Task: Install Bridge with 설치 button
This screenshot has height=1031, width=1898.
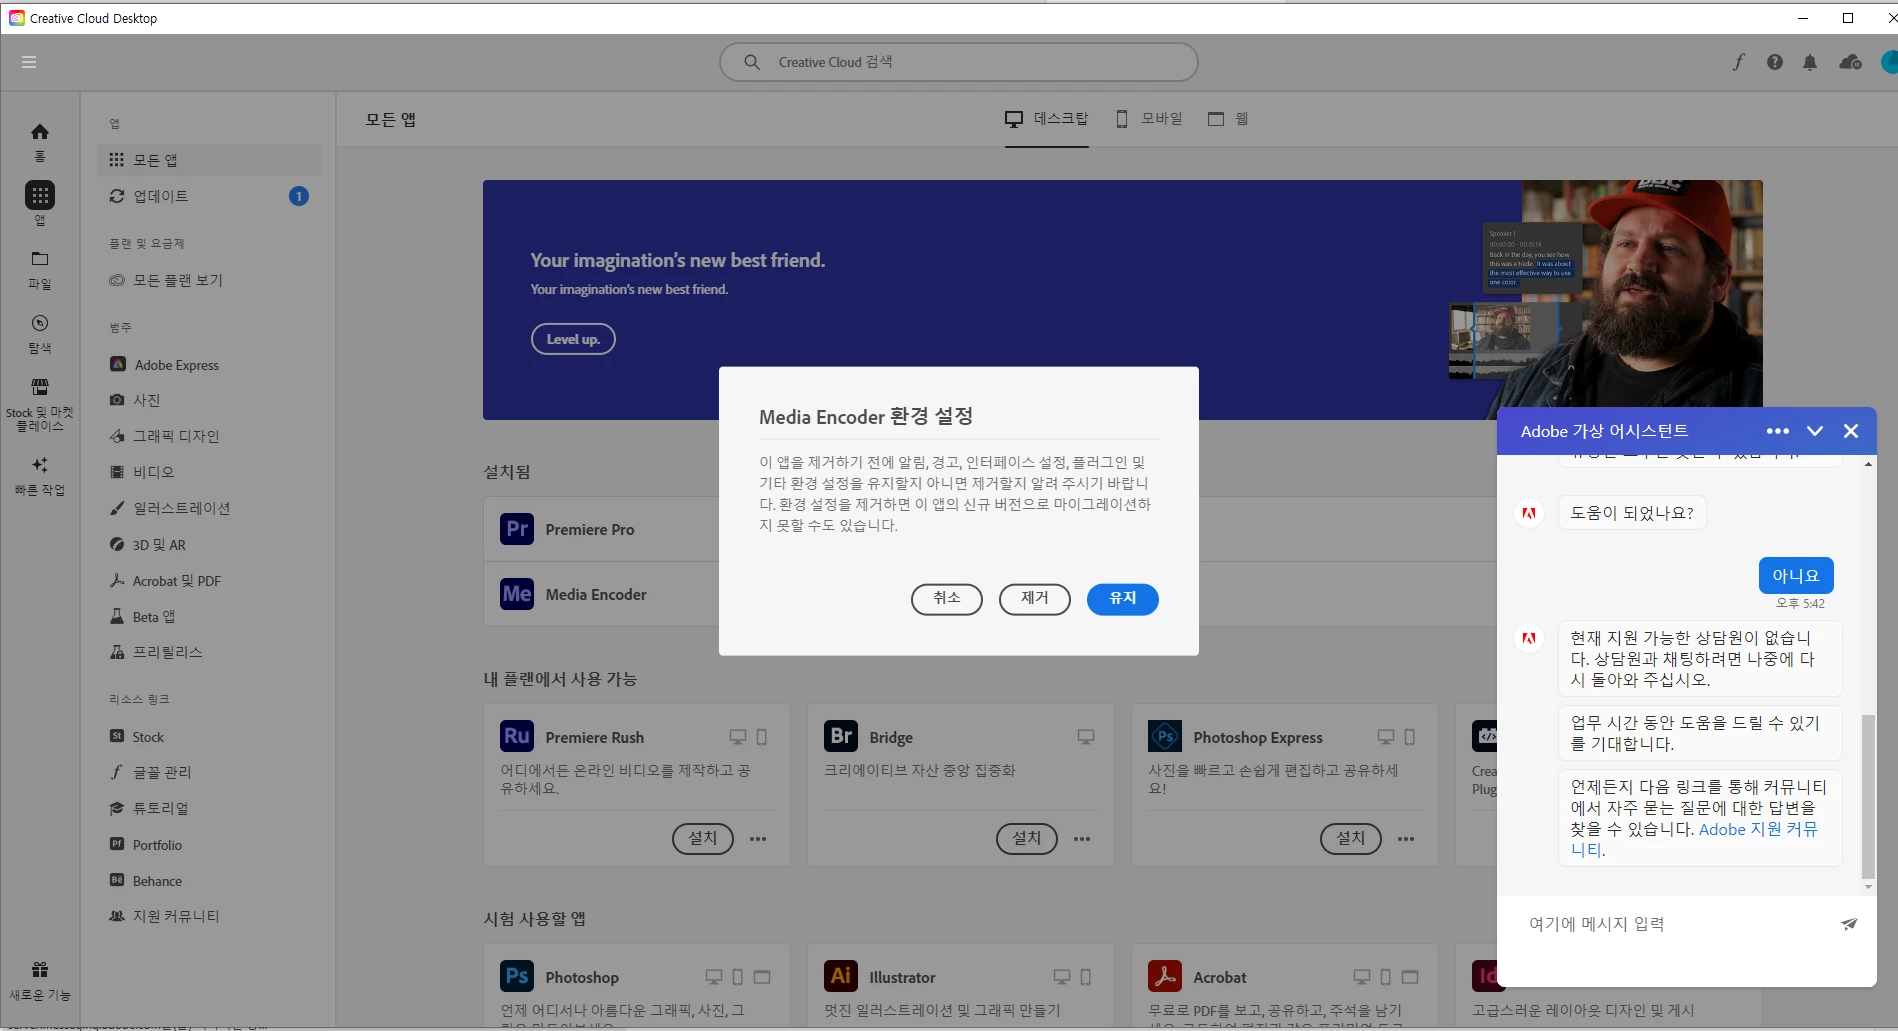Action: pos(1027,838)
